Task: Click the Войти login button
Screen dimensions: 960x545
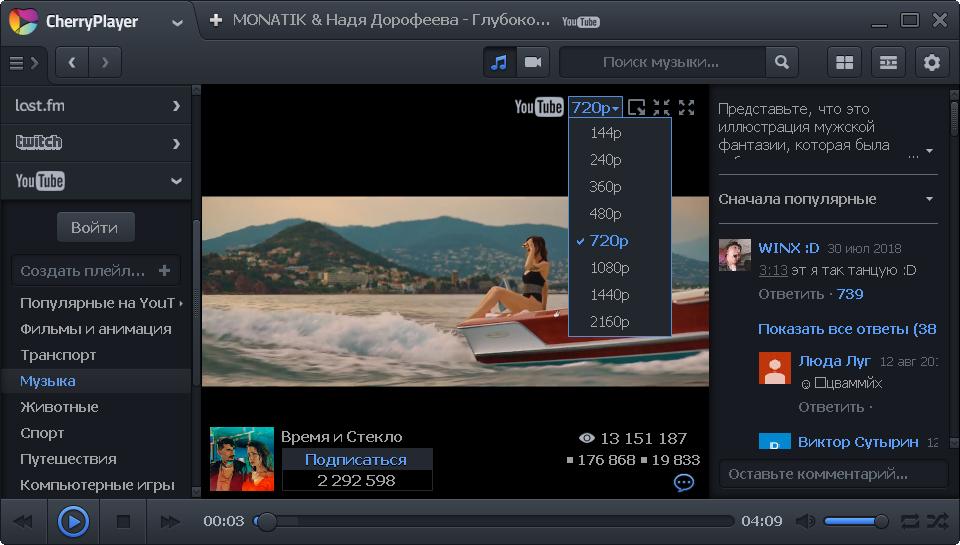Action: click(96, 228)
